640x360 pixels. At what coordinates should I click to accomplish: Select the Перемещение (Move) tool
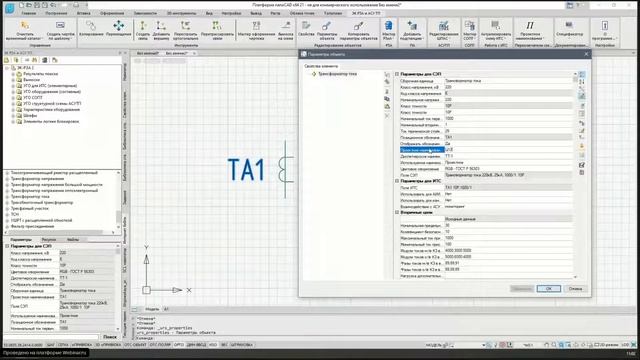coord(119,29)
